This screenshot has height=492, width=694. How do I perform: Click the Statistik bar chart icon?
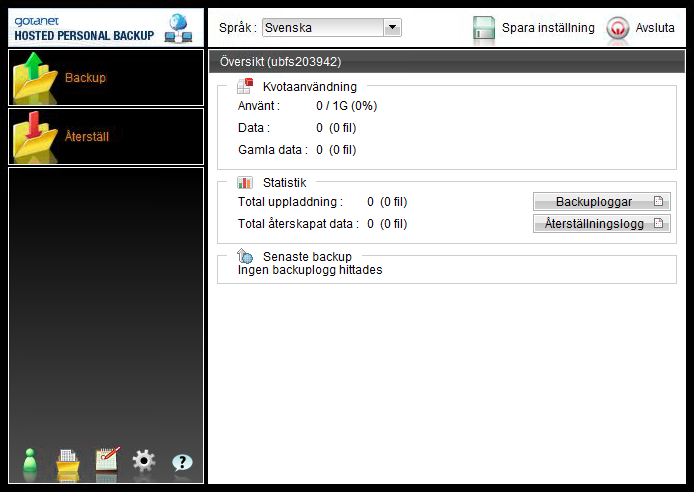[x=245, y=182]
